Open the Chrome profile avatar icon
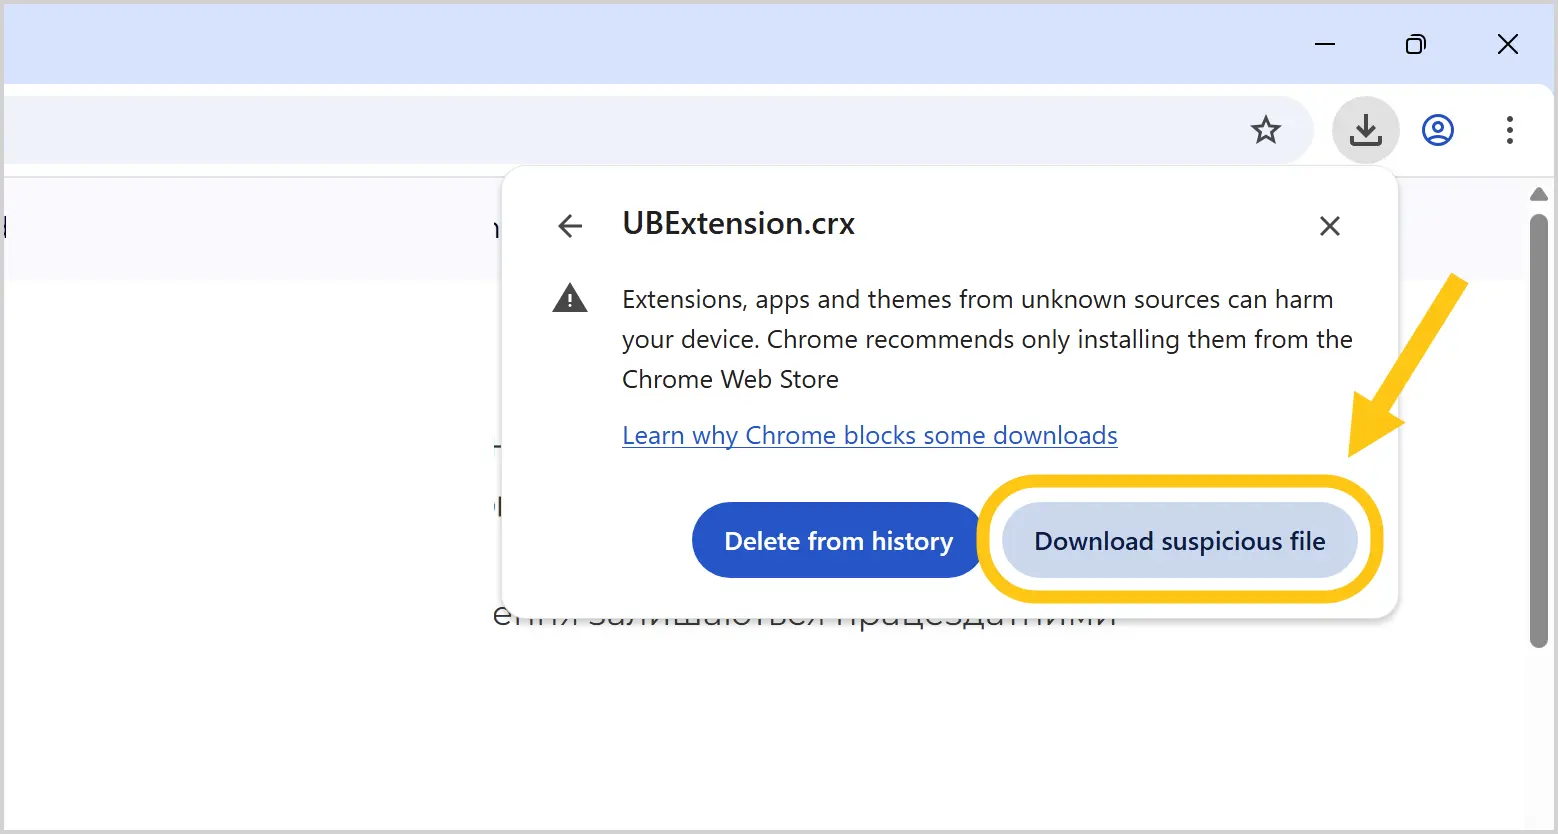This screenshot has height=834, width=1558. click(1438, 130)
